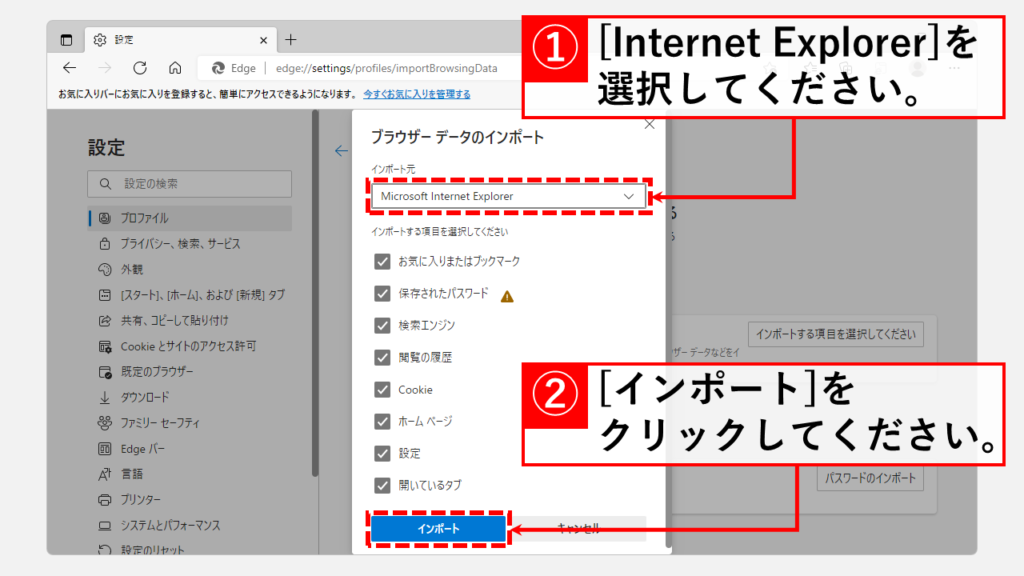
Task: Go back with the browser back arrow
Action: point(70,68)
